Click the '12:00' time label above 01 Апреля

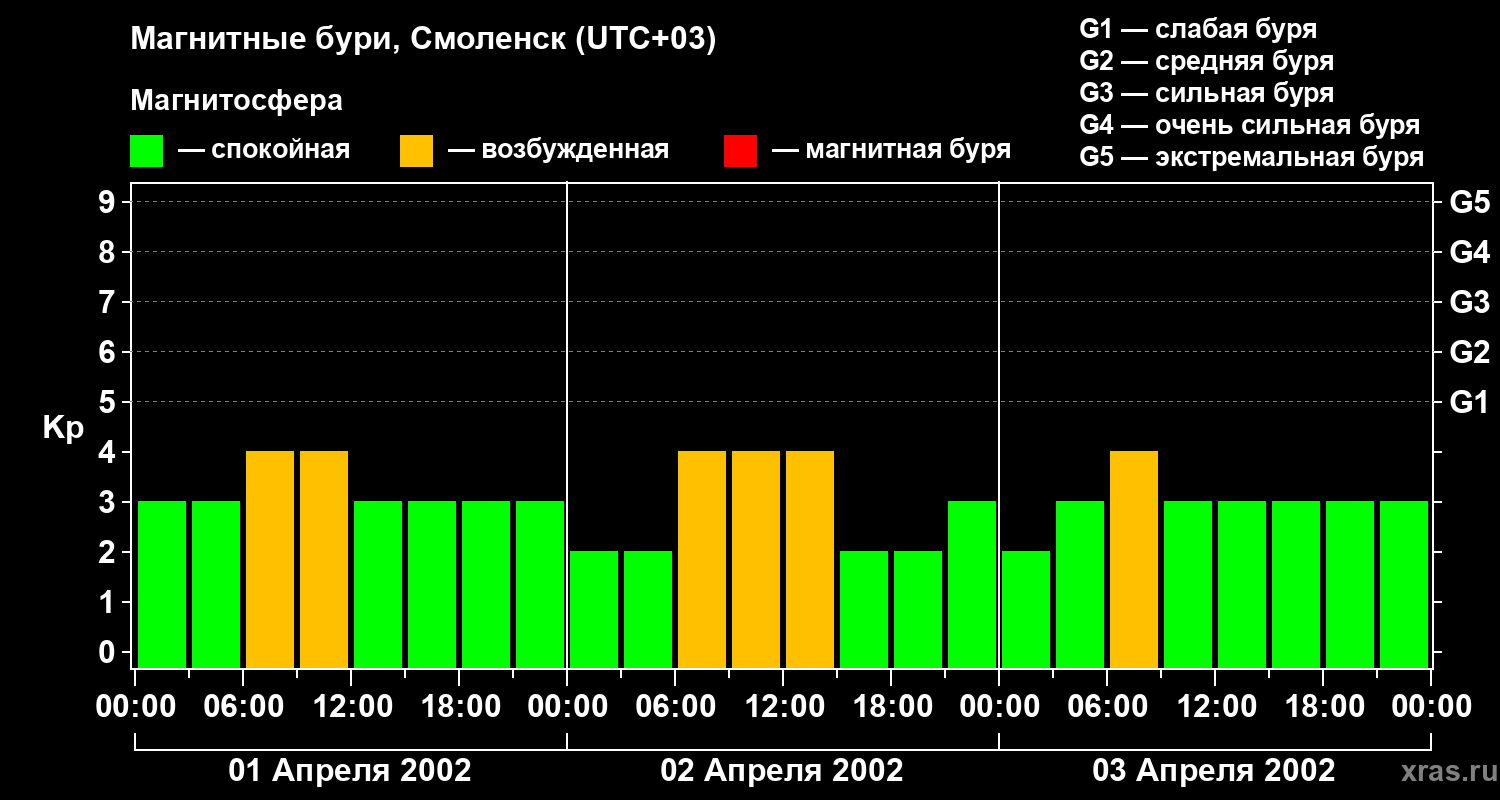(351, 707)
